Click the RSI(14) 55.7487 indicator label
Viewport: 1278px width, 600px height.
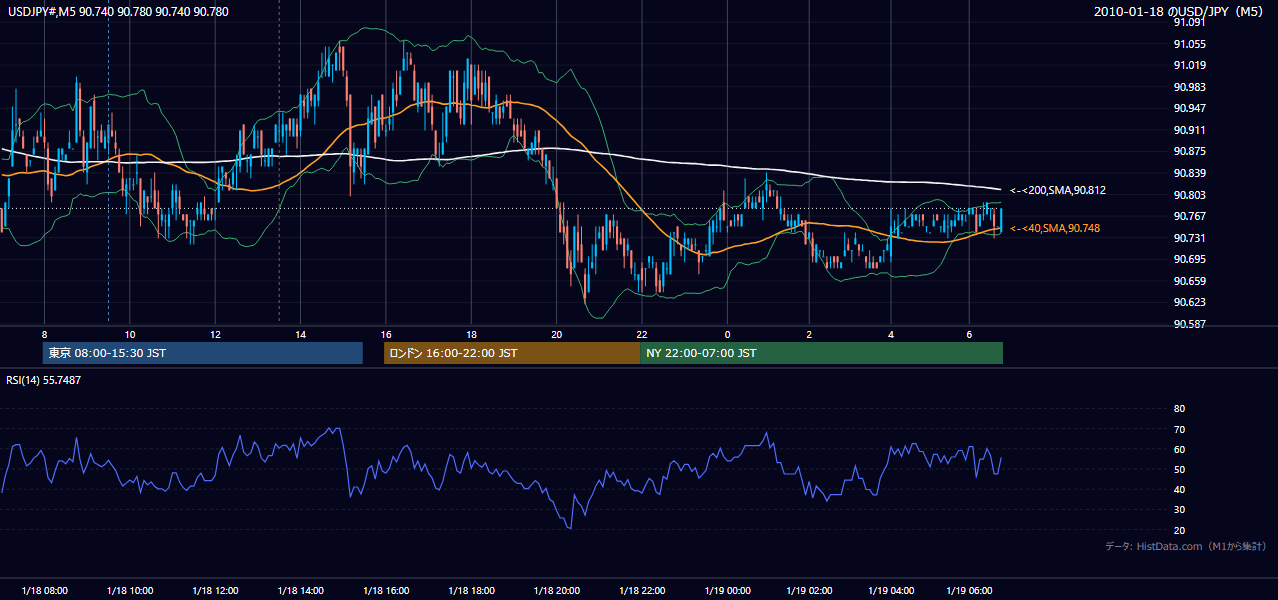click(45, 380)
